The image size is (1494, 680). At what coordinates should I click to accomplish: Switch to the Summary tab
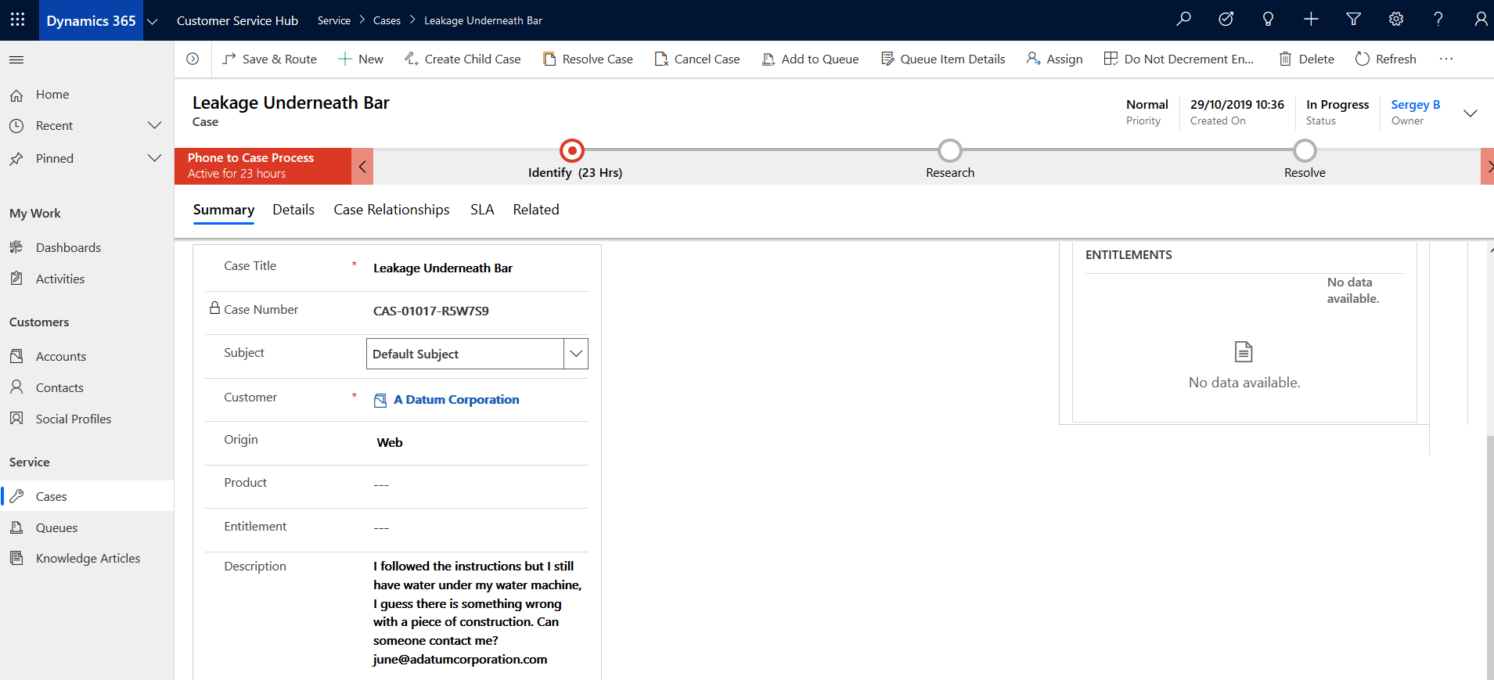coord(224,210)
